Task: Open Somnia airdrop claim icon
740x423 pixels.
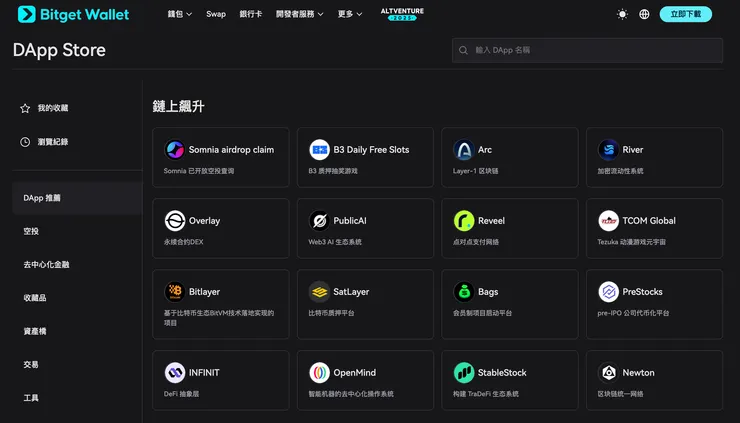Action: (175, 150)
